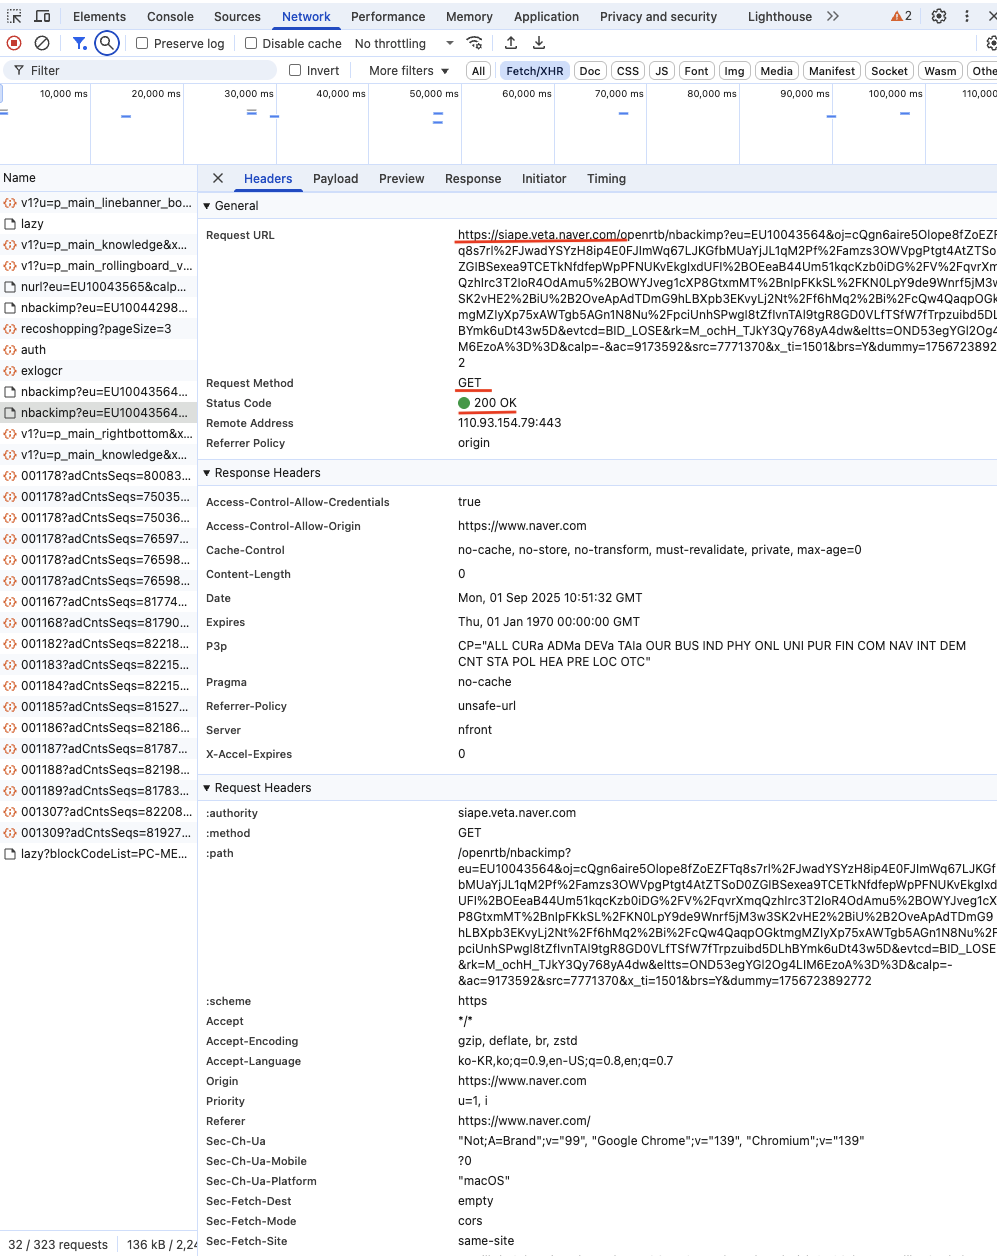This screenshot has height=1256, width=997.
Task: Close the request details pane
Action: [x=218, y=178]
